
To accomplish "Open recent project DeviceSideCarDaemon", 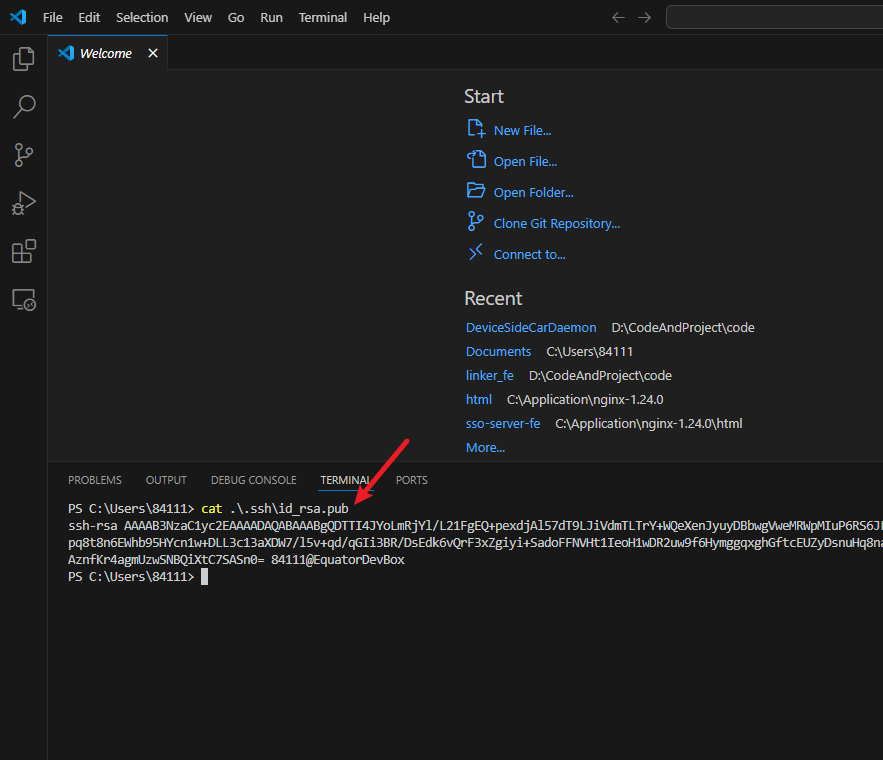I will 531,328.
